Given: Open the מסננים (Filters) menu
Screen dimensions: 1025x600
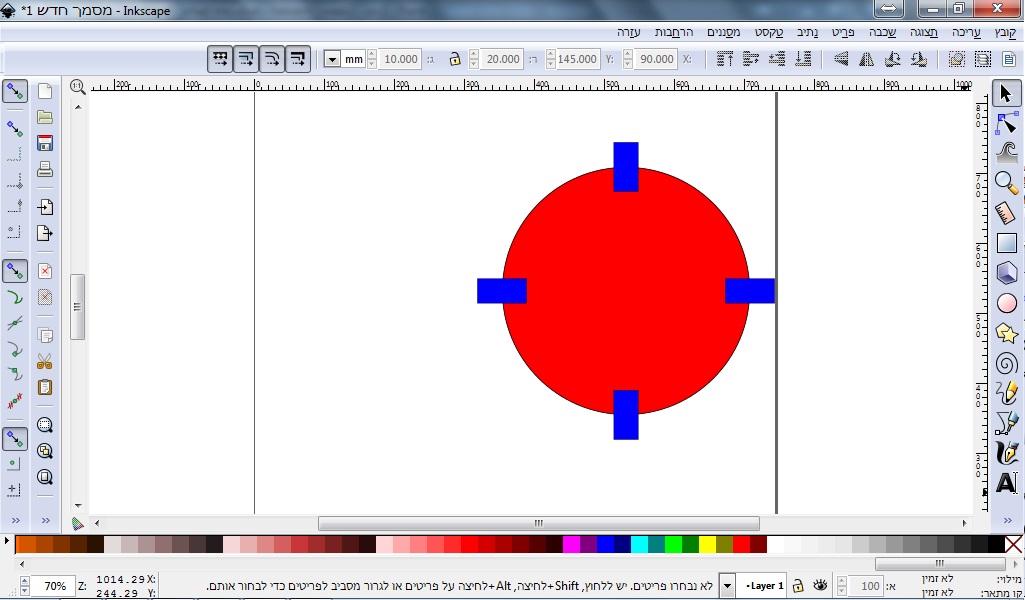Looking at the screenshot, I should pyautogui.click(x=723, y=32).
